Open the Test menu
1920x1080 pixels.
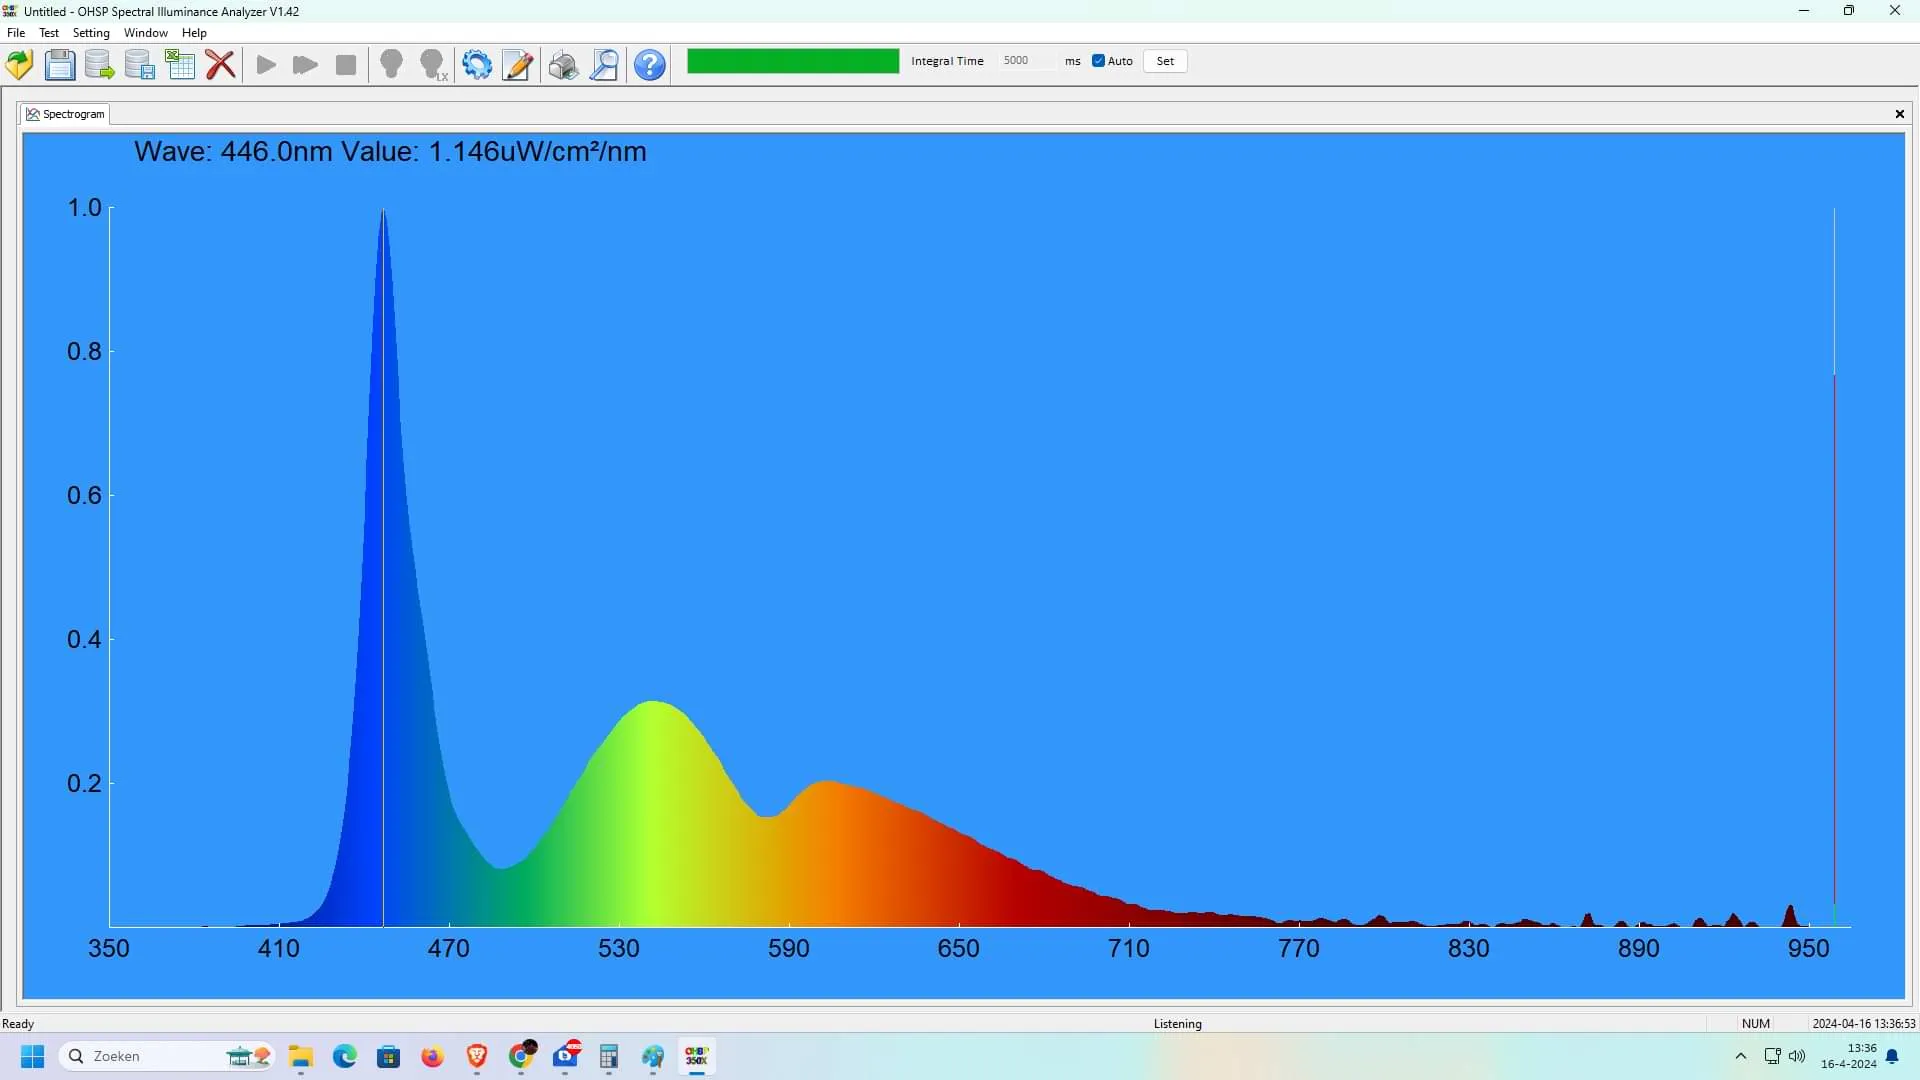coord(48,33)
